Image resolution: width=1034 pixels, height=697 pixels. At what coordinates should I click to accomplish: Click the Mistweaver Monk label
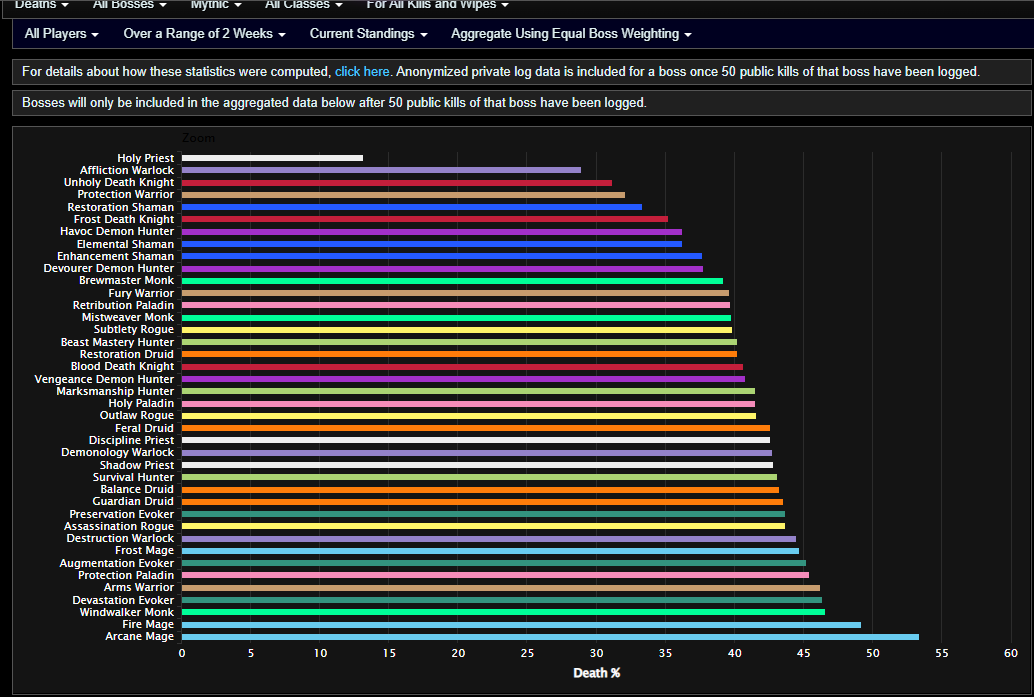coord(128,317)
